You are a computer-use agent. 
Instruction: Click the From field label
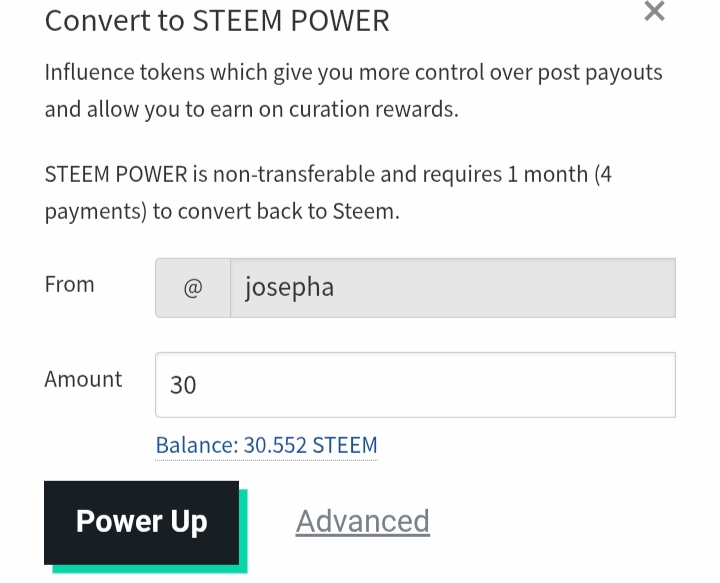click(69, 284)
